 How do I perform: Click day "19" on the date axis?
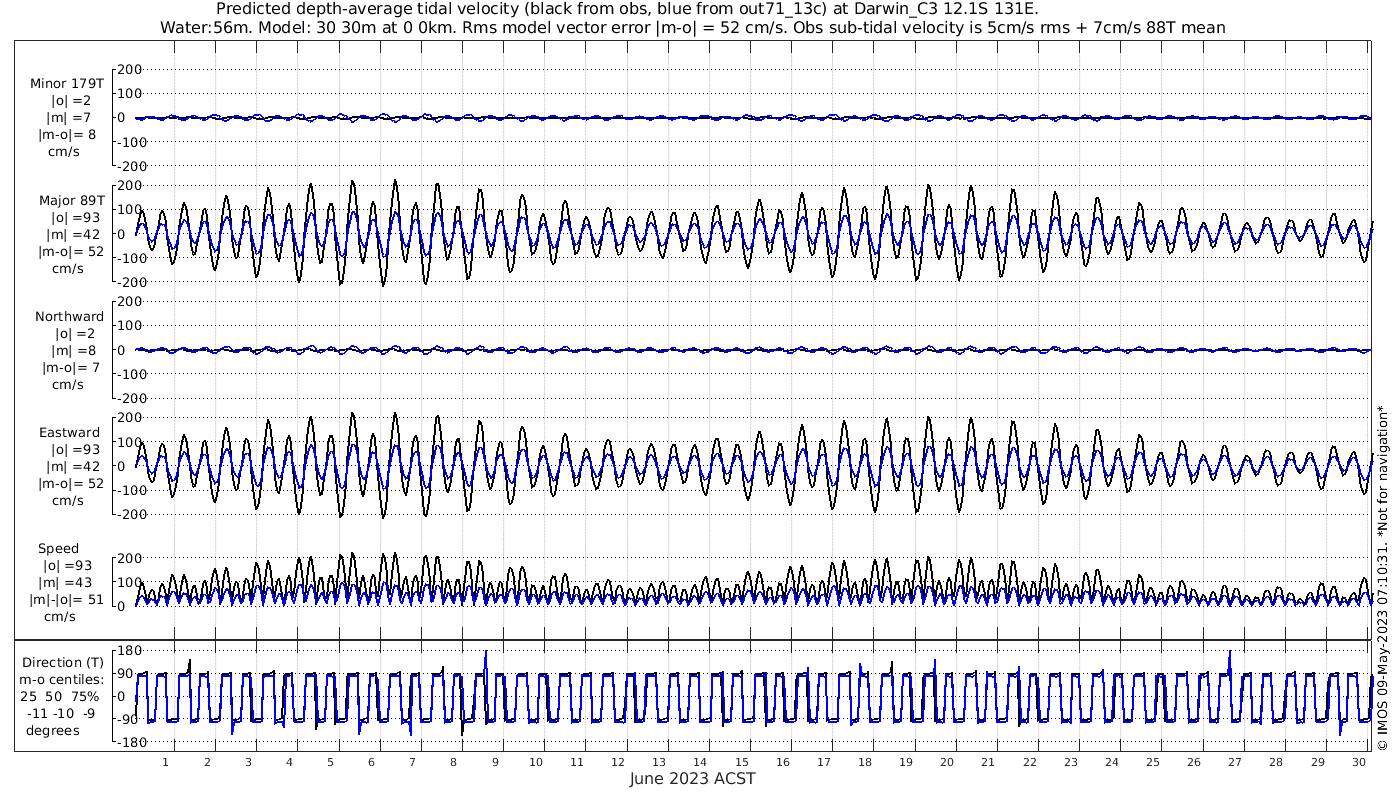coord(906,762)
